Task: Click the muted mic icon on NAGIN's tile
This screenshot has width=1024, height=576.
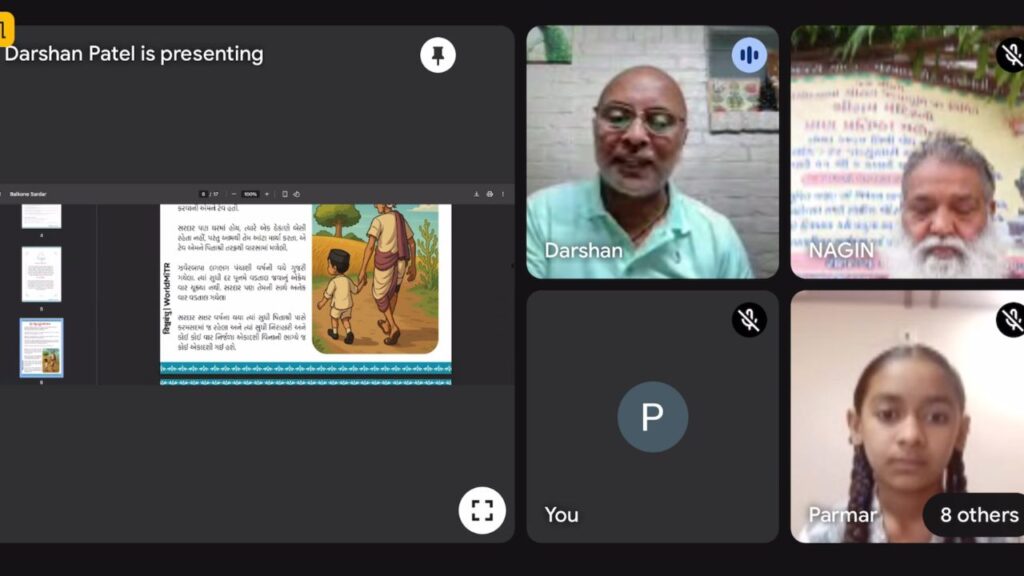Action: click(1011, 55)
